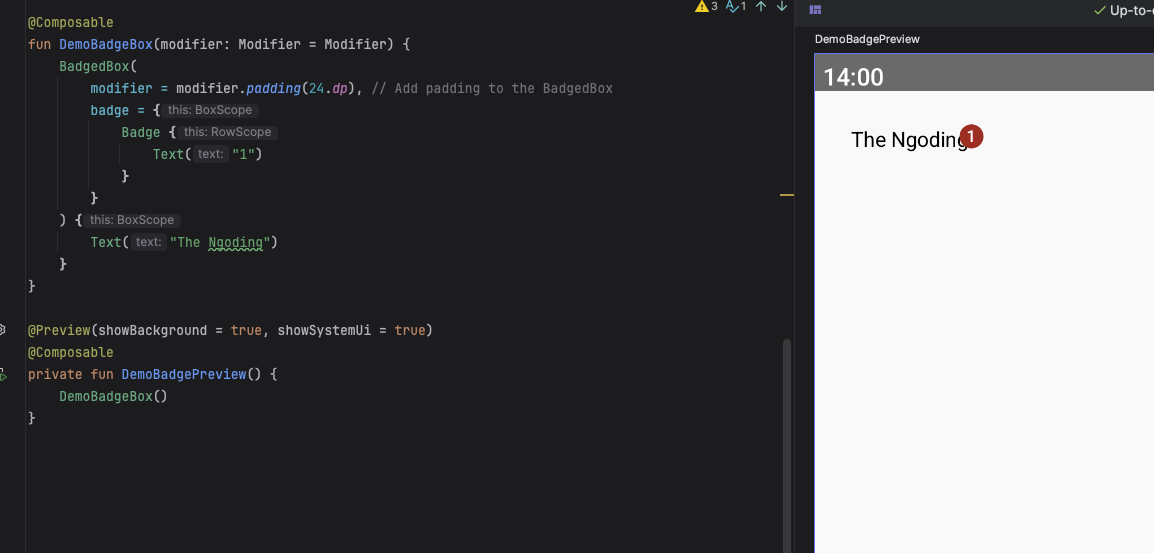
Task: Click the red badge showing 1 in preview
Action: [x=970, y=137]
